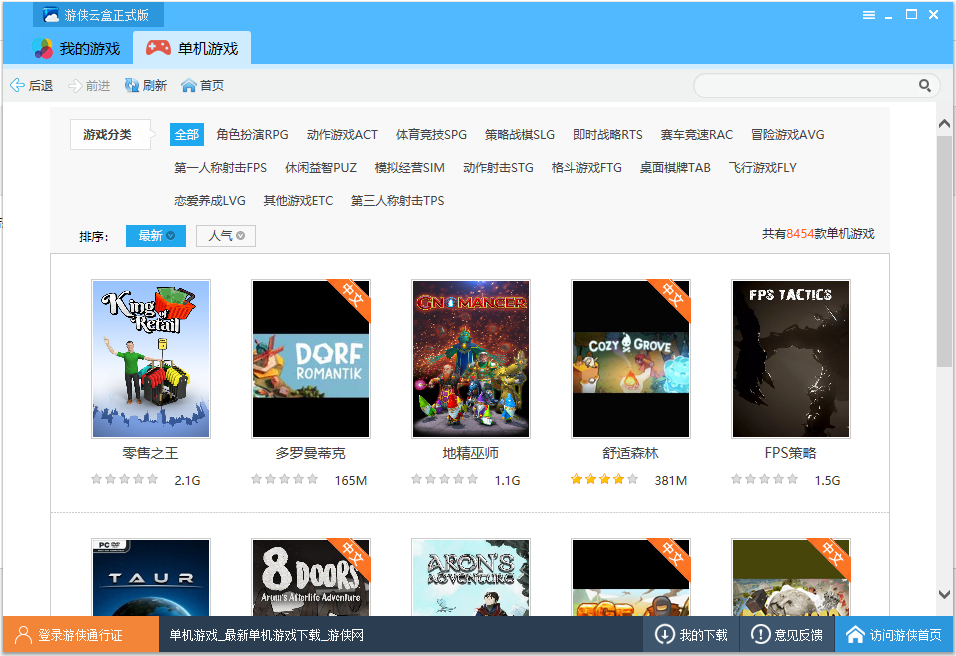Click the FPS策略 title
The height and width of the screenshot is (656, 956).
click(x=790, y=453)
